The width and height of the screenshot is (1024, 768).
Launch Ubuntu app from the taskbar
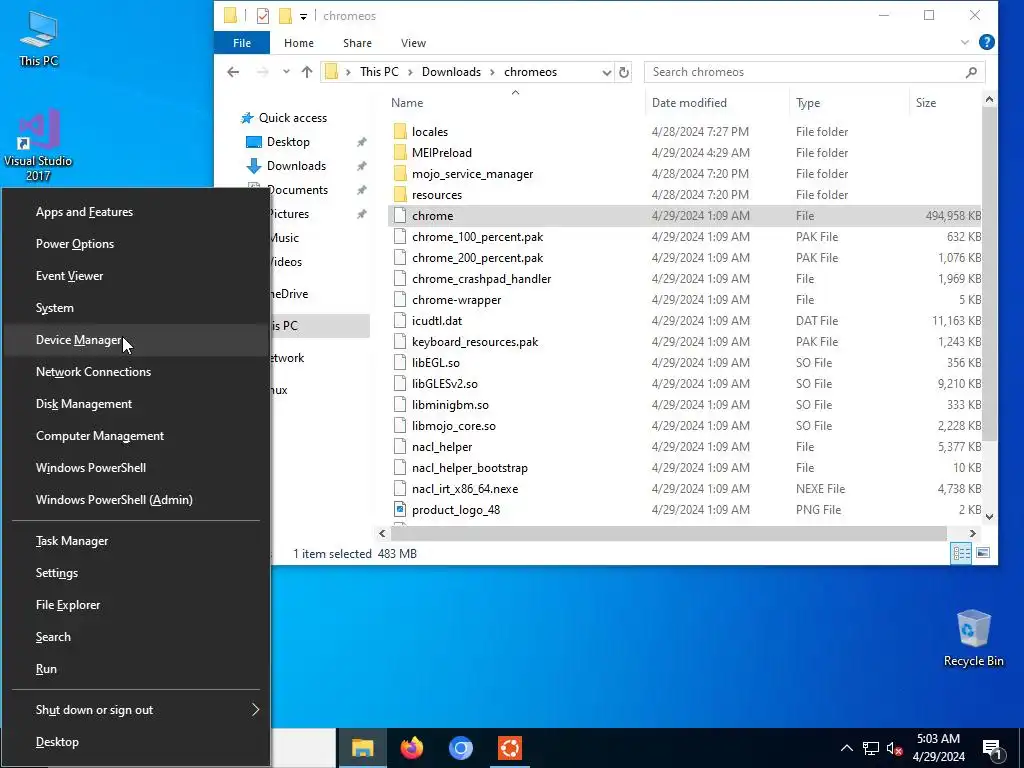(x=509, y=748)
